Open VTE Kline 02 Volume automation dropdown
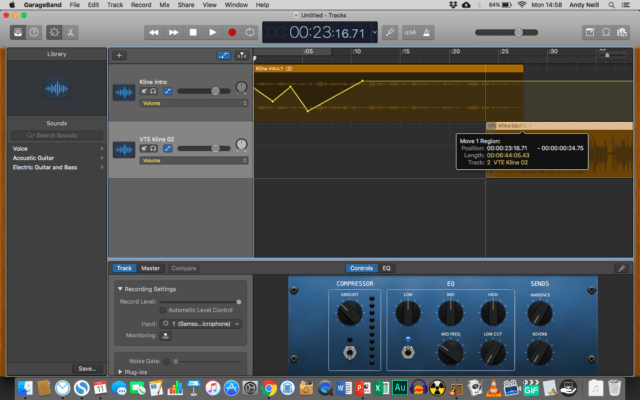The width and height of the screenshot is (640, 400). [x=193, y=161]
